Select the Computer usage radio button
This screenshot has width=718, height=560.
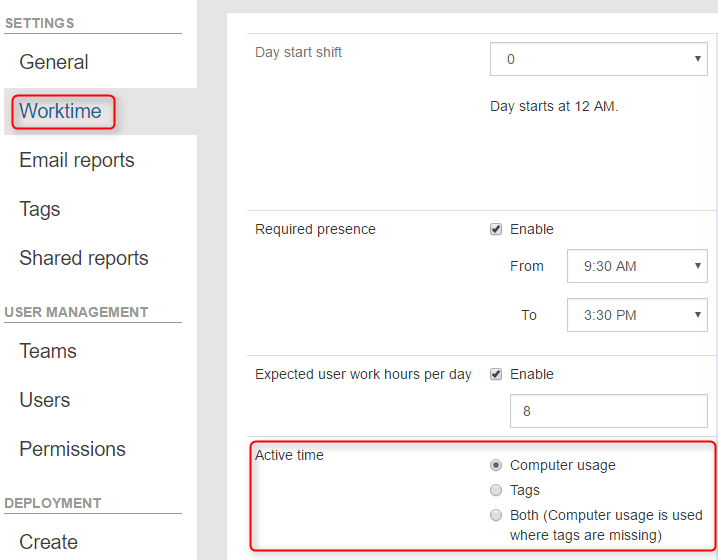click(496, 465)
